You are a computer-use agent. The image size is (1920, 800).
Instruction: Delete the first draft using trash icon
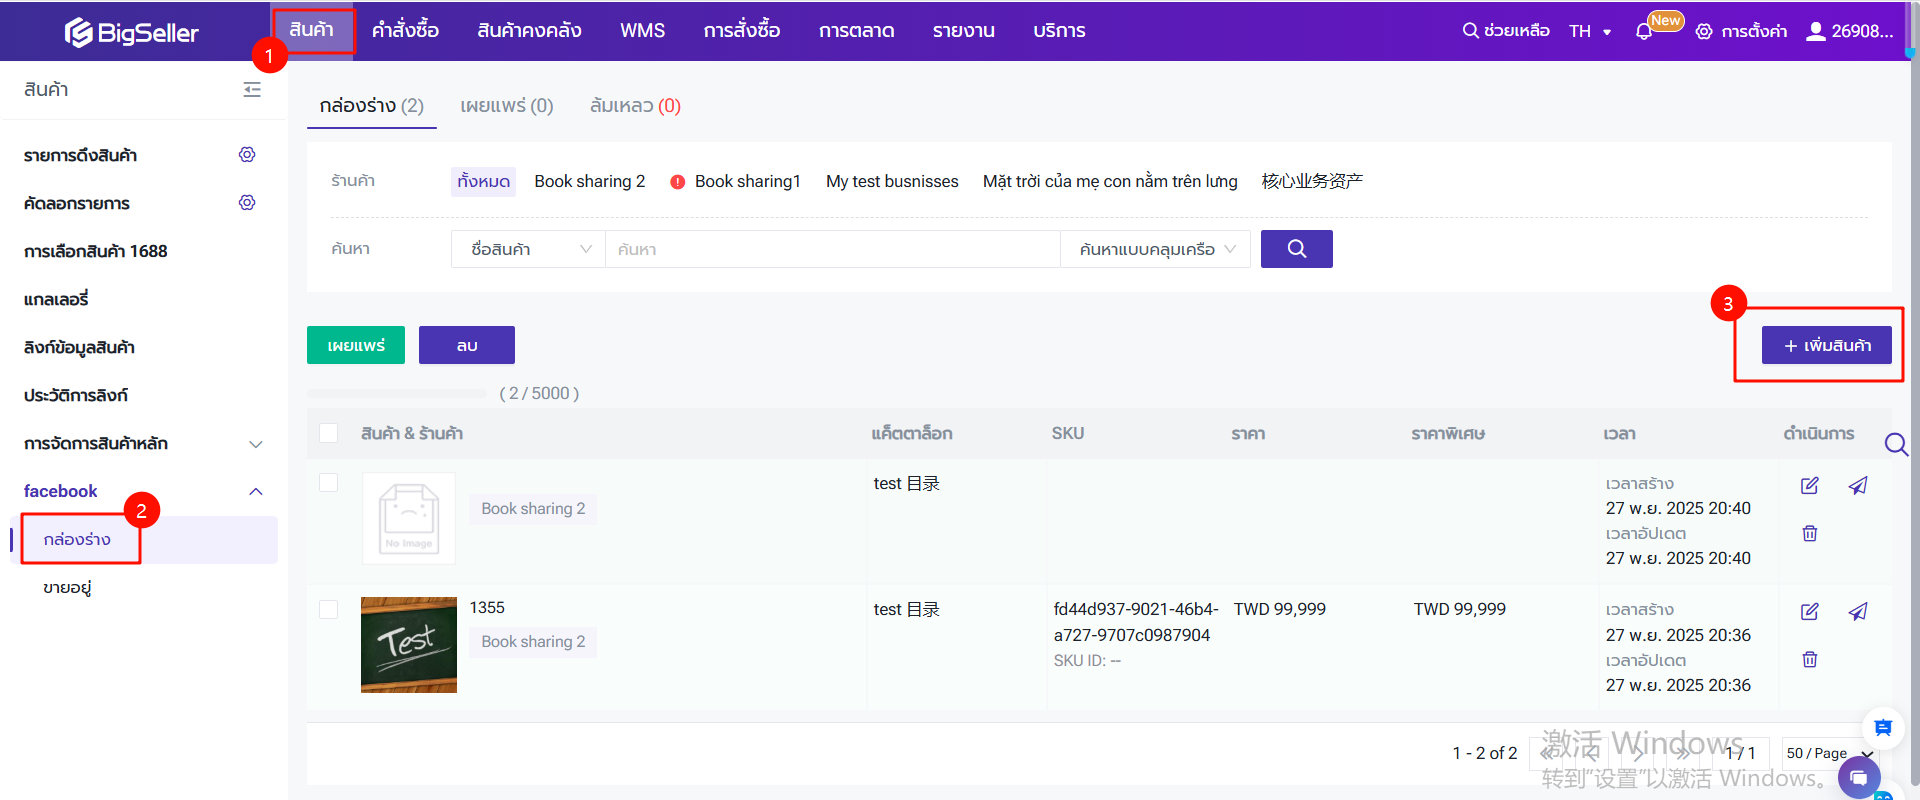[x=1809, y=533]
